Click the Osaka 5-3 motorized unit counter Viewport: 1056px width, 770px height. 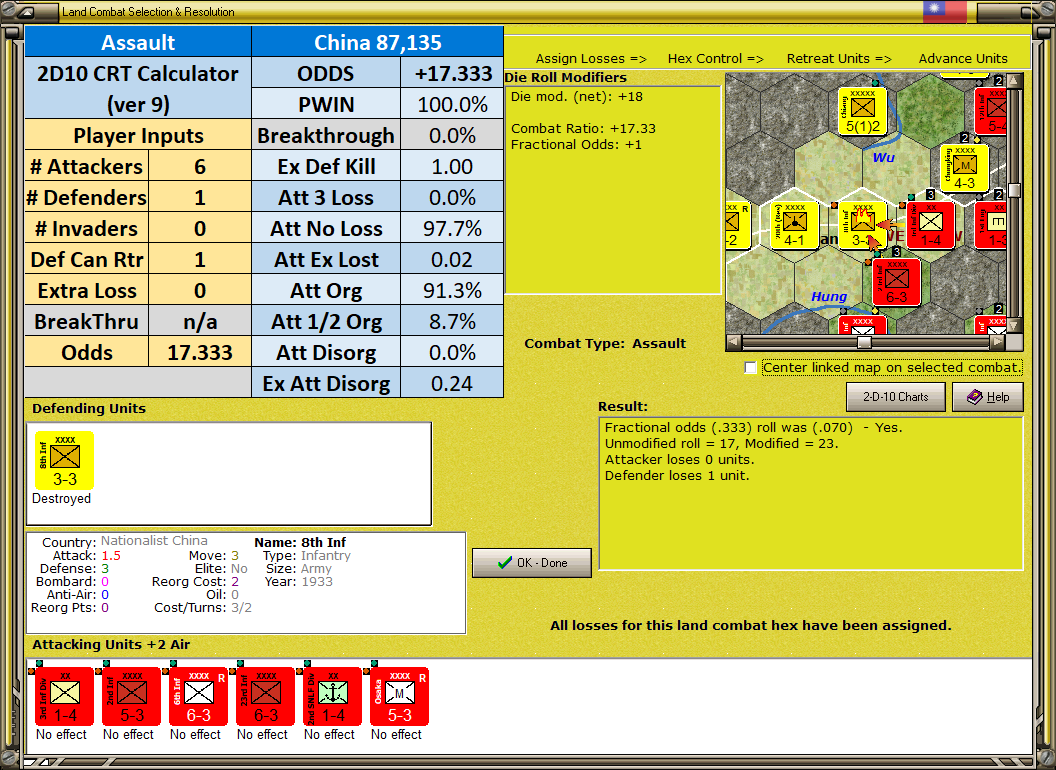tap(399, 697)
